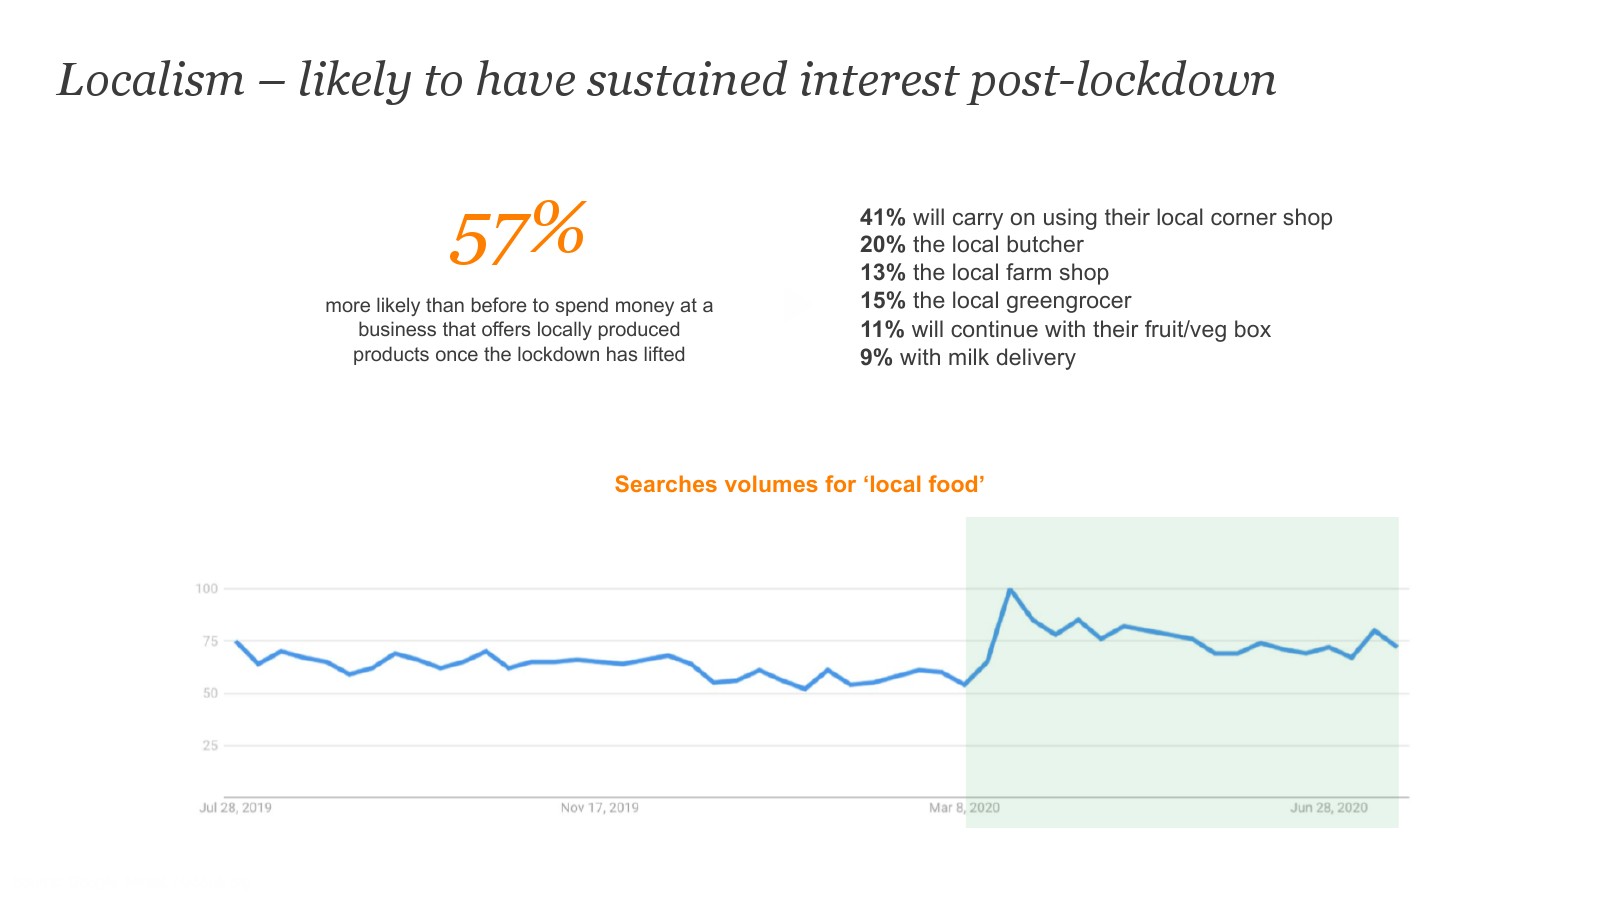Screen dimensions: 1600x900
Task: Click the 15% local greengrocer line
Action: coord(995,301)
